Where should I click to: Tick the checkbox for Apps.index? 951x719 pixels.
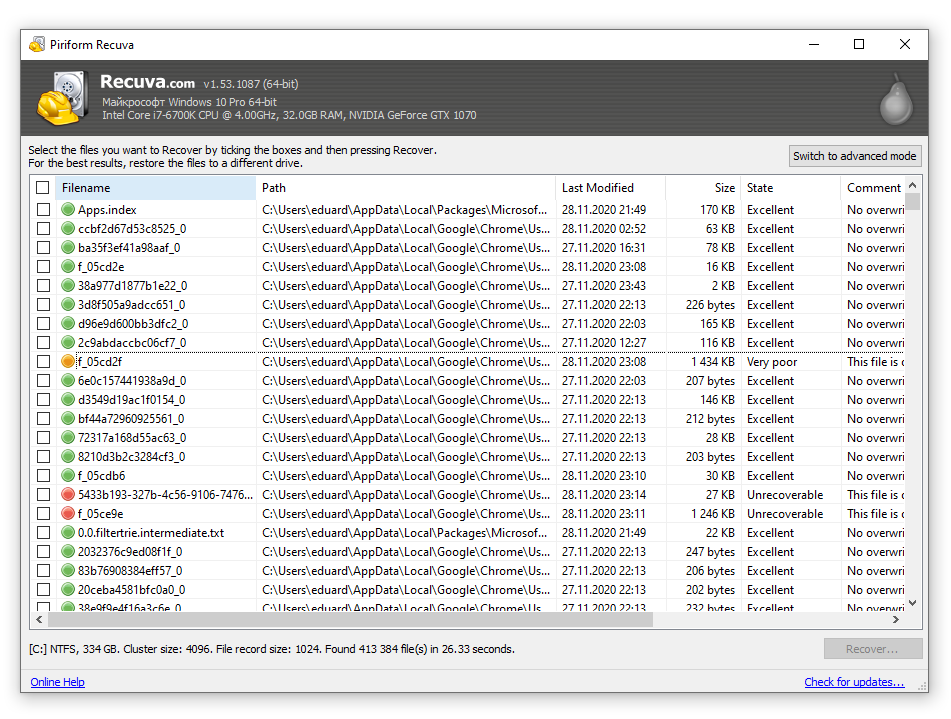point(43,209)
